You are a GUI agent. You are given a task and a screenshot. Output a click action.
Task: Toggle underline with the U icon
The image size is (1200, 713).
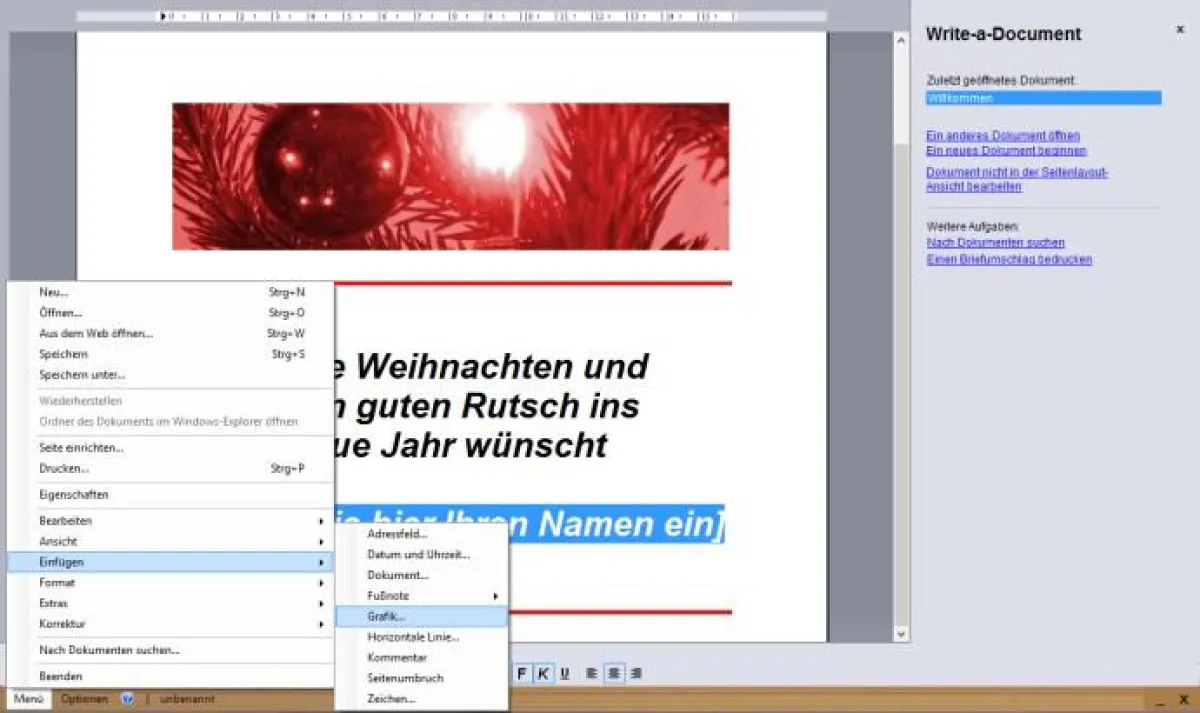click(x=564, y=673)
